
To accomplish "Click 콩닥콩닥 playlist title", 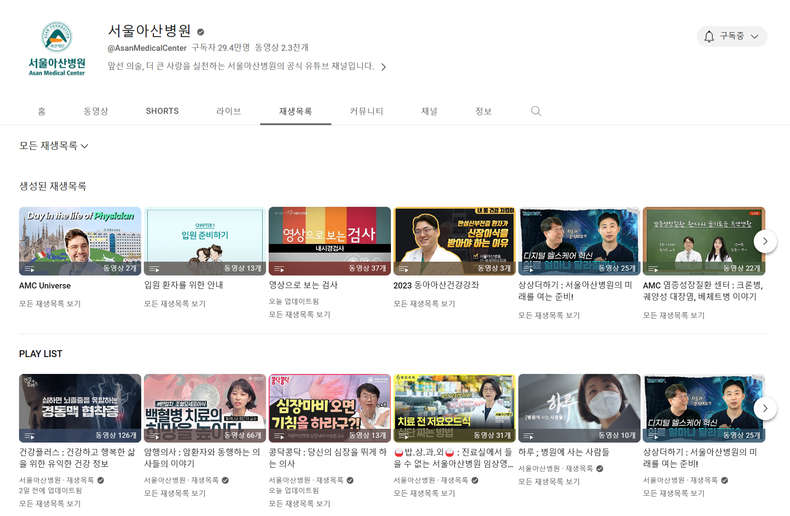I will pos(327,458).
